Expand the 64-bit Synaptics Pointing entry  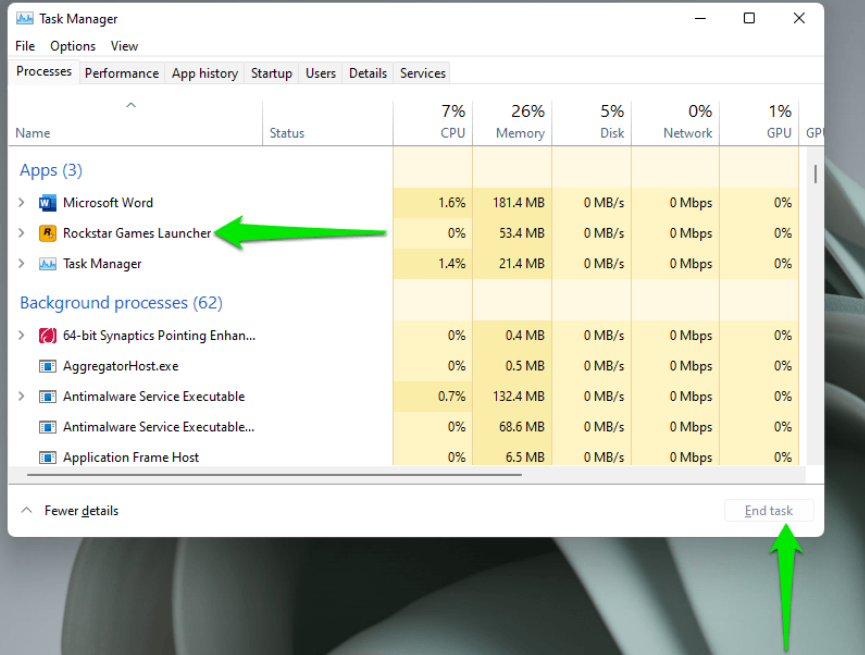[22, 336]
